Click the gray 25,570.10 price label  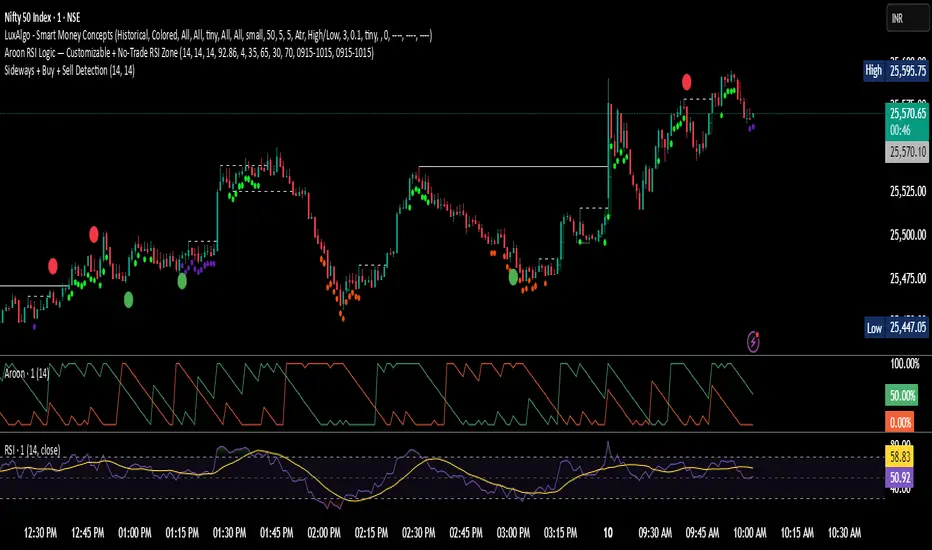coord(907,152)
